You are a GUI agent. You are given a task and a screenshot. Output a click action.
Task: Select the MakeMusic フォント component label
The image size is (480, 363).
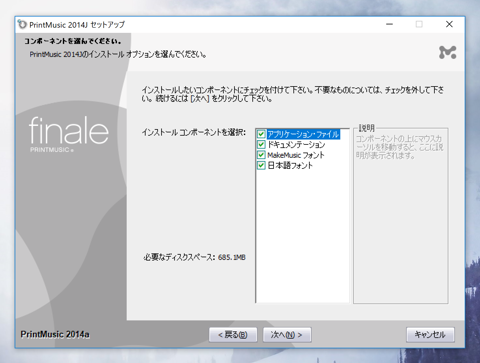click(296, 155)
